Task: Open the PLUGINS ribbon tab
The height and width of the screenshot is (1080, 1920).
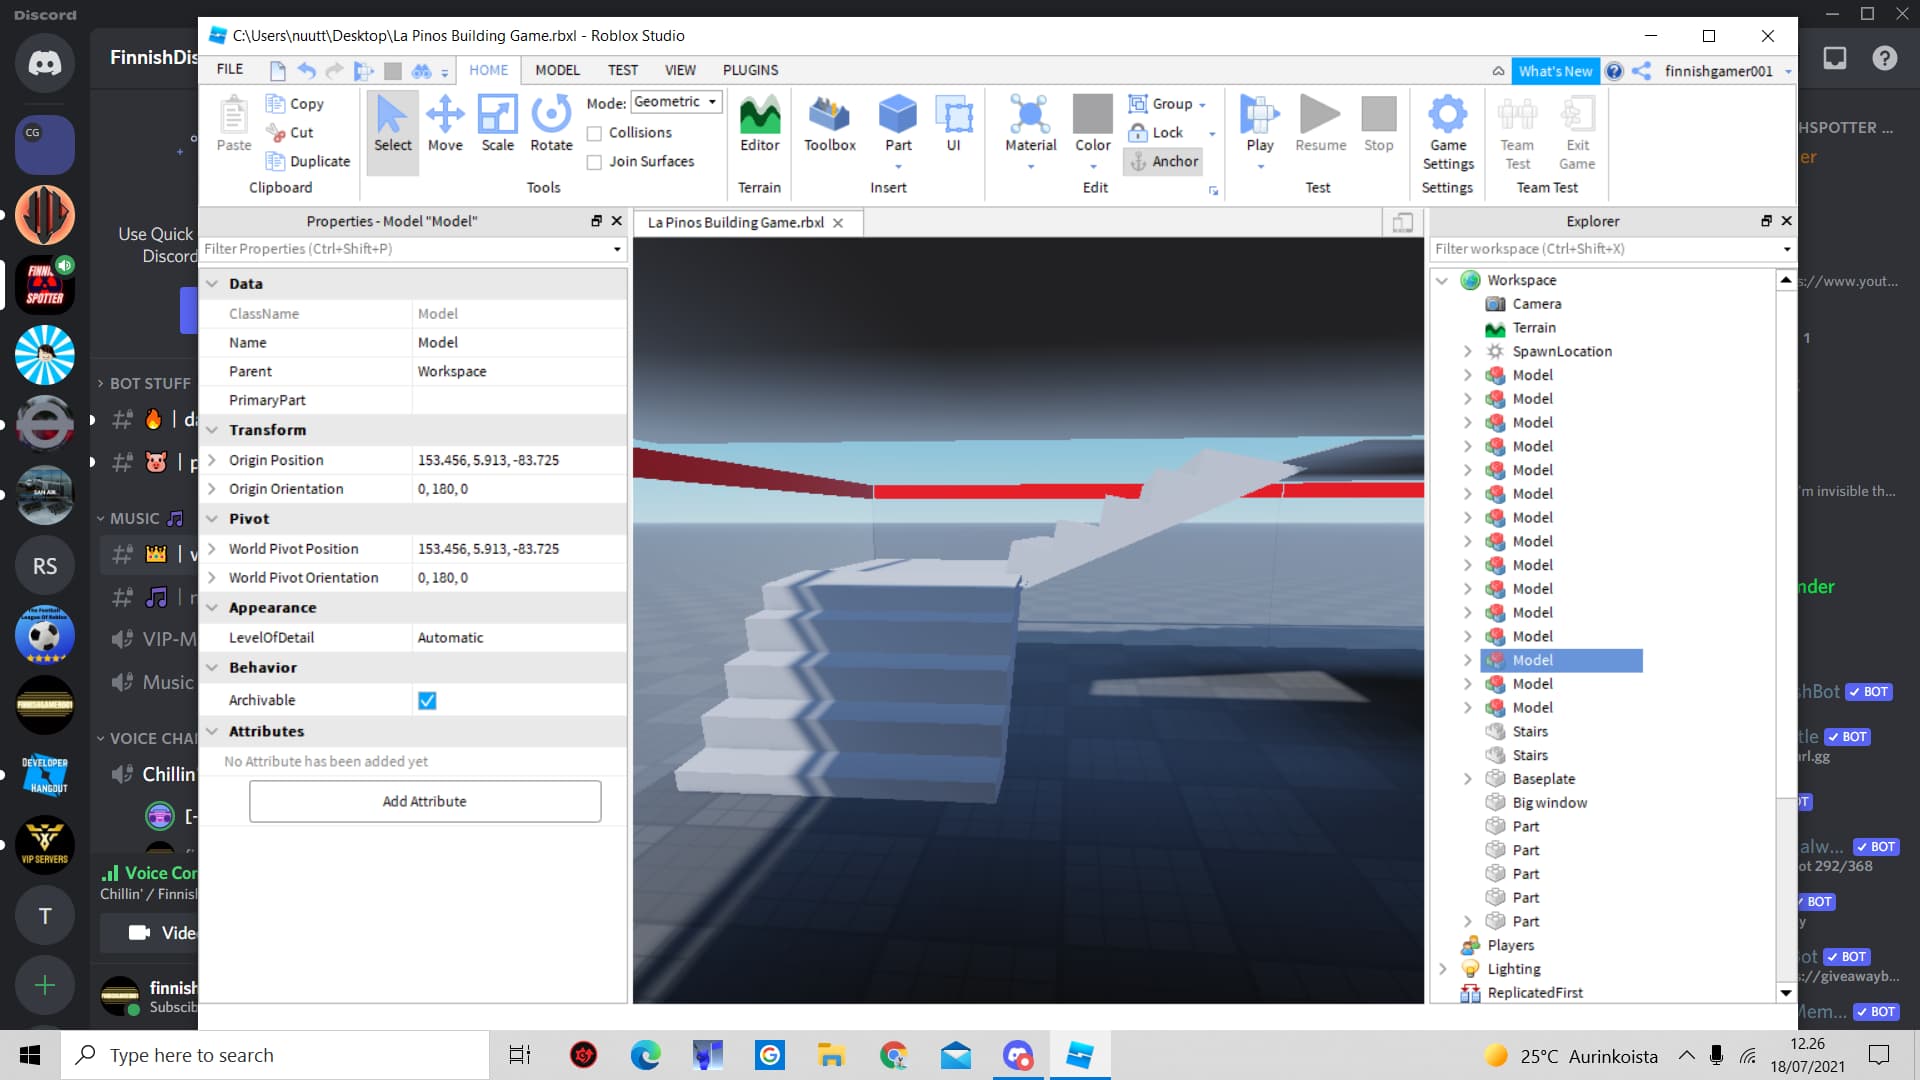Action: click(x=750, y=70)
